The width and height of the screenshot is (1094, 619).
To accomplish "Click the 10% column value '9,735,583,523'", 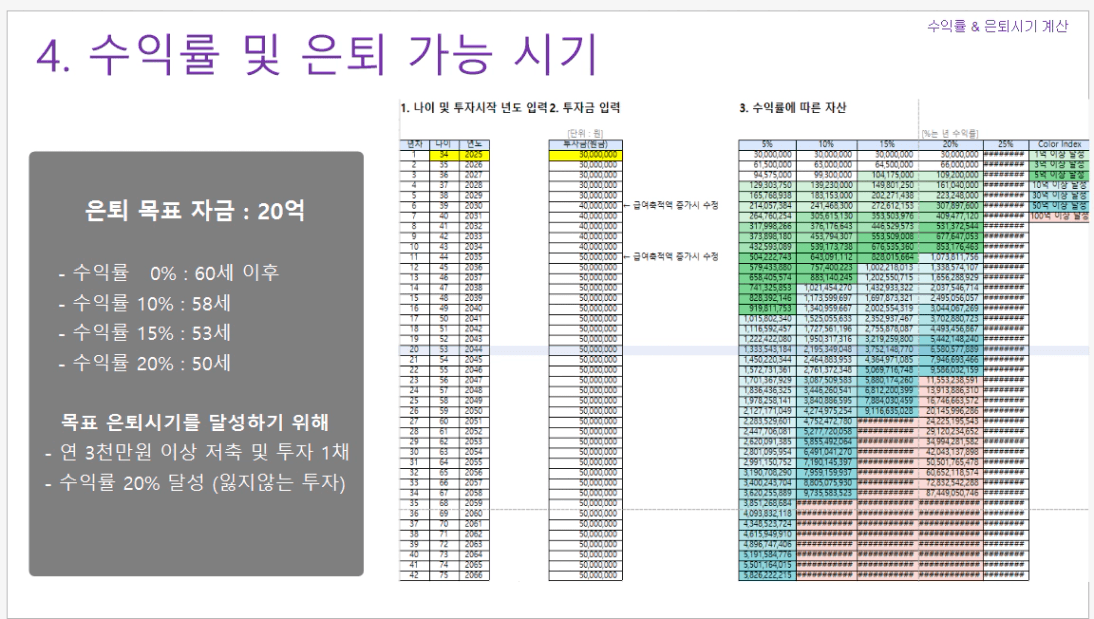I will 827,493.
